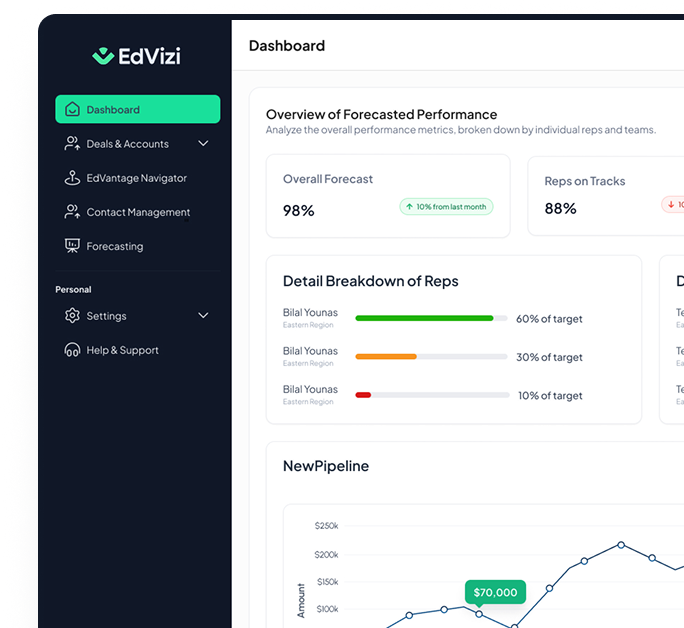Expand the Settings submenu chevron
Image resolution: width=684 pixels, height=628 pixels.
tap(203, 316)
